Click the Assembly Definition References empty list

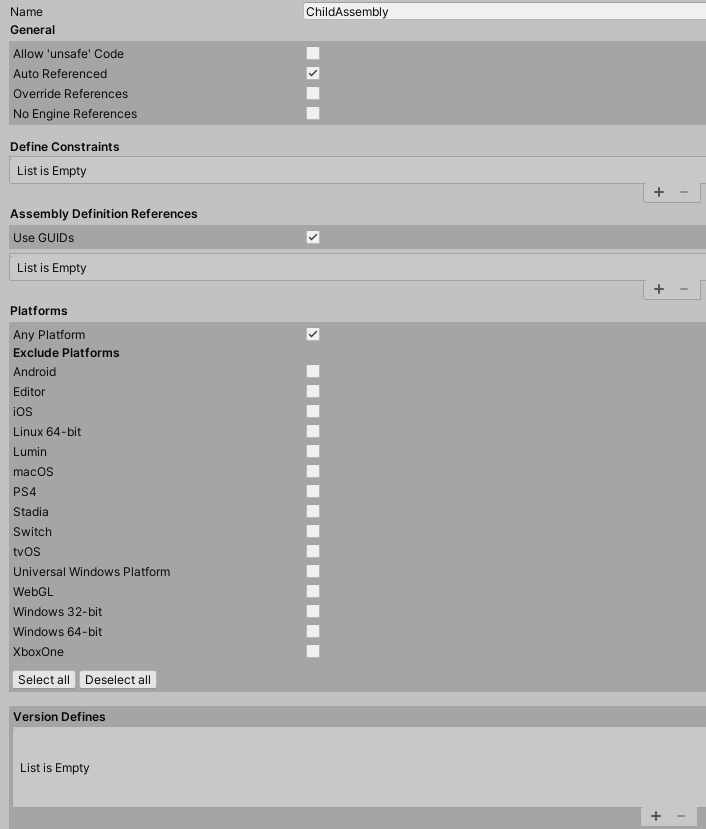[x=357, y=268]
